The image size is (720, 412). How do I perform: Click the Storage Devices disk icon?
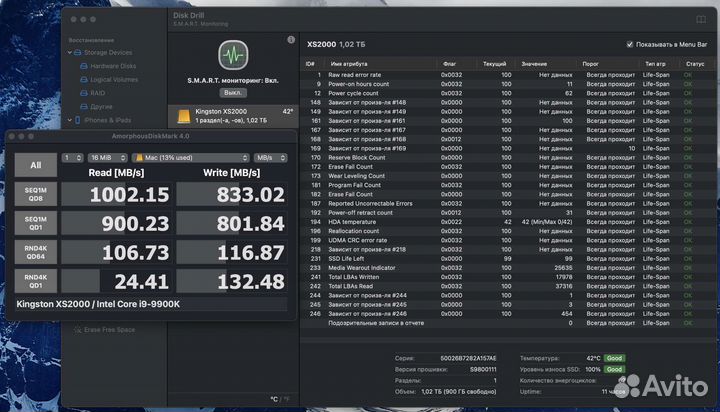pyautogui.click(x=78, y=53)
